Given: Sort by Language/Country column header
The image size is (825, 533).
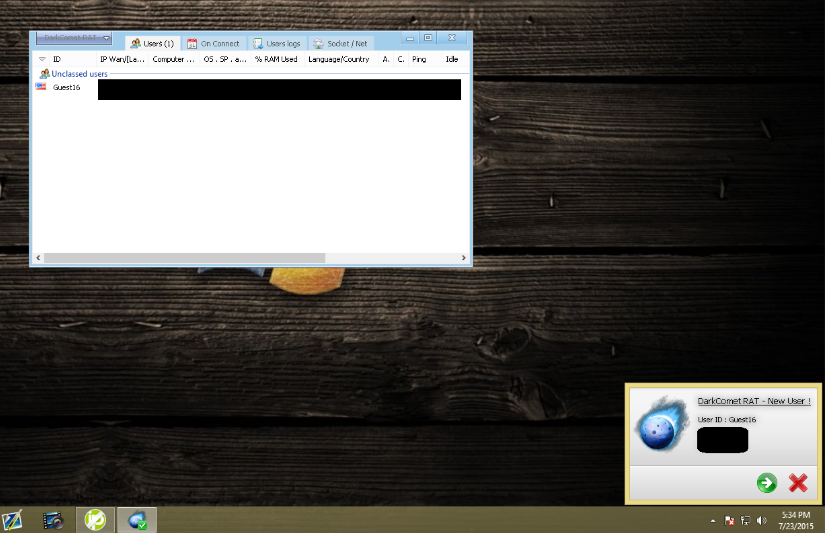Looking at the screenshot, I should click(x=340, y=59).
